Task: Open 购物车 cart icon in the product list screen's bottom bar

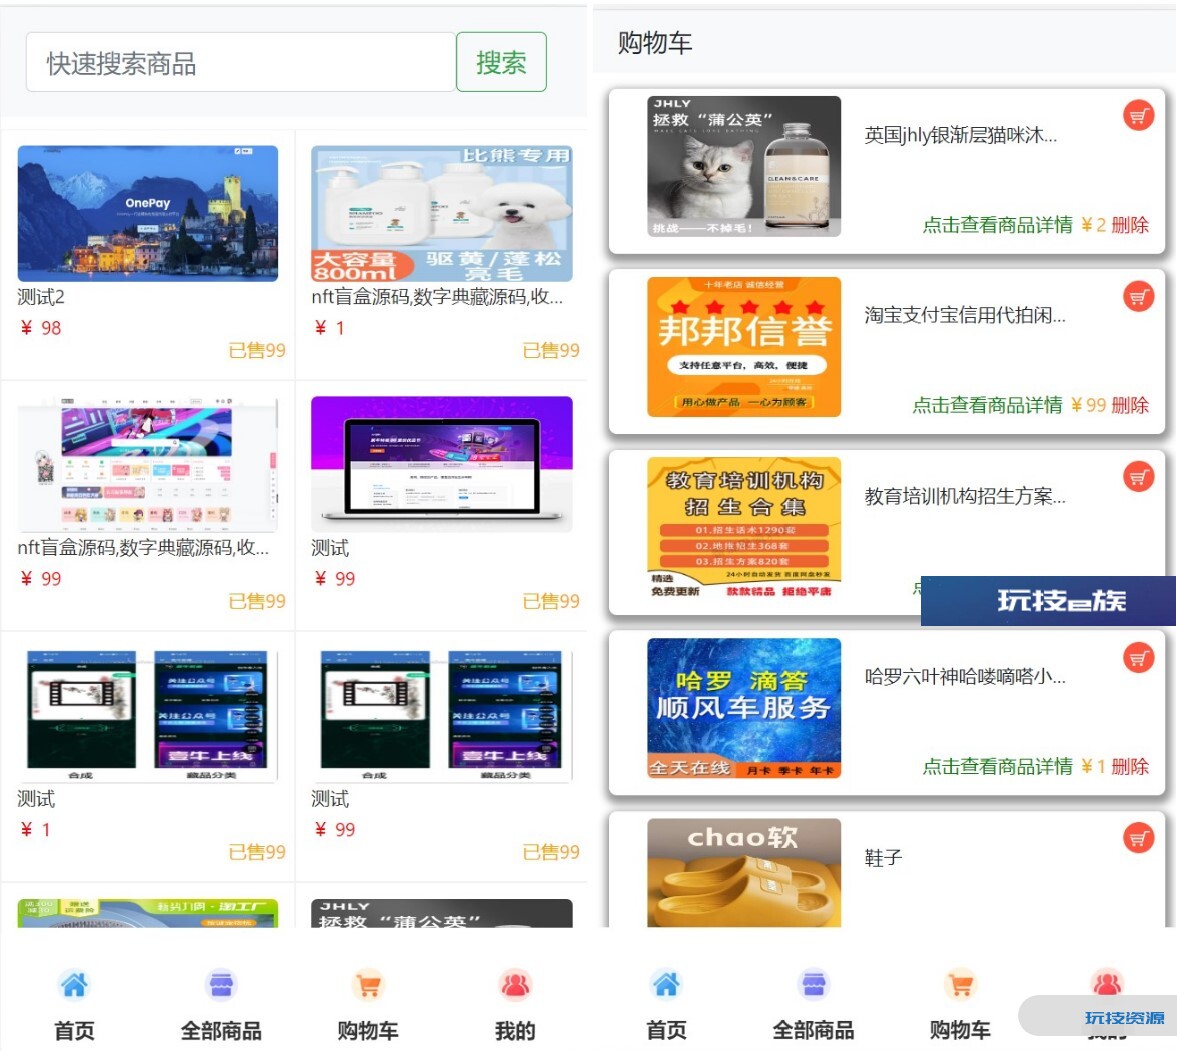Action: point(368,985)
